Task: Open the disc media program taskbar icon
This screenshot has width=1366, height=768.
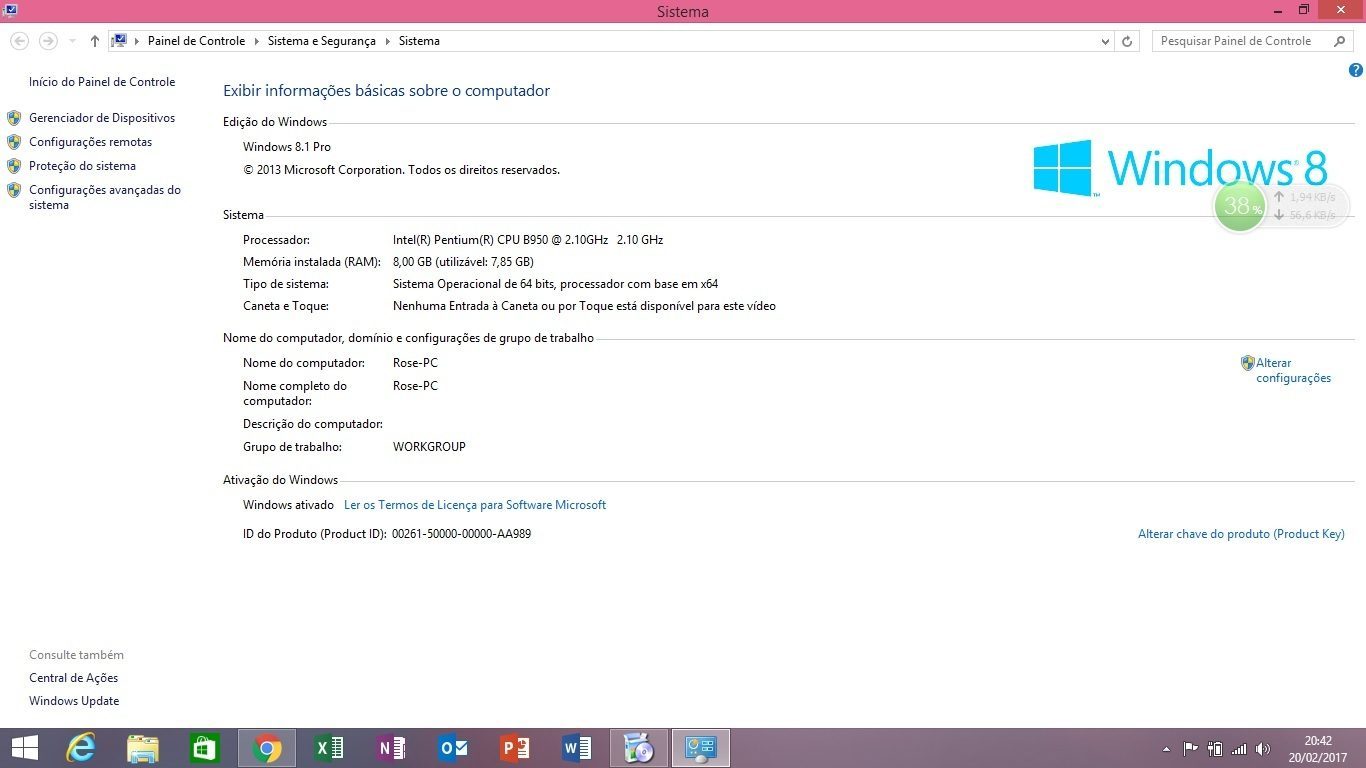Action: point(639,748)
